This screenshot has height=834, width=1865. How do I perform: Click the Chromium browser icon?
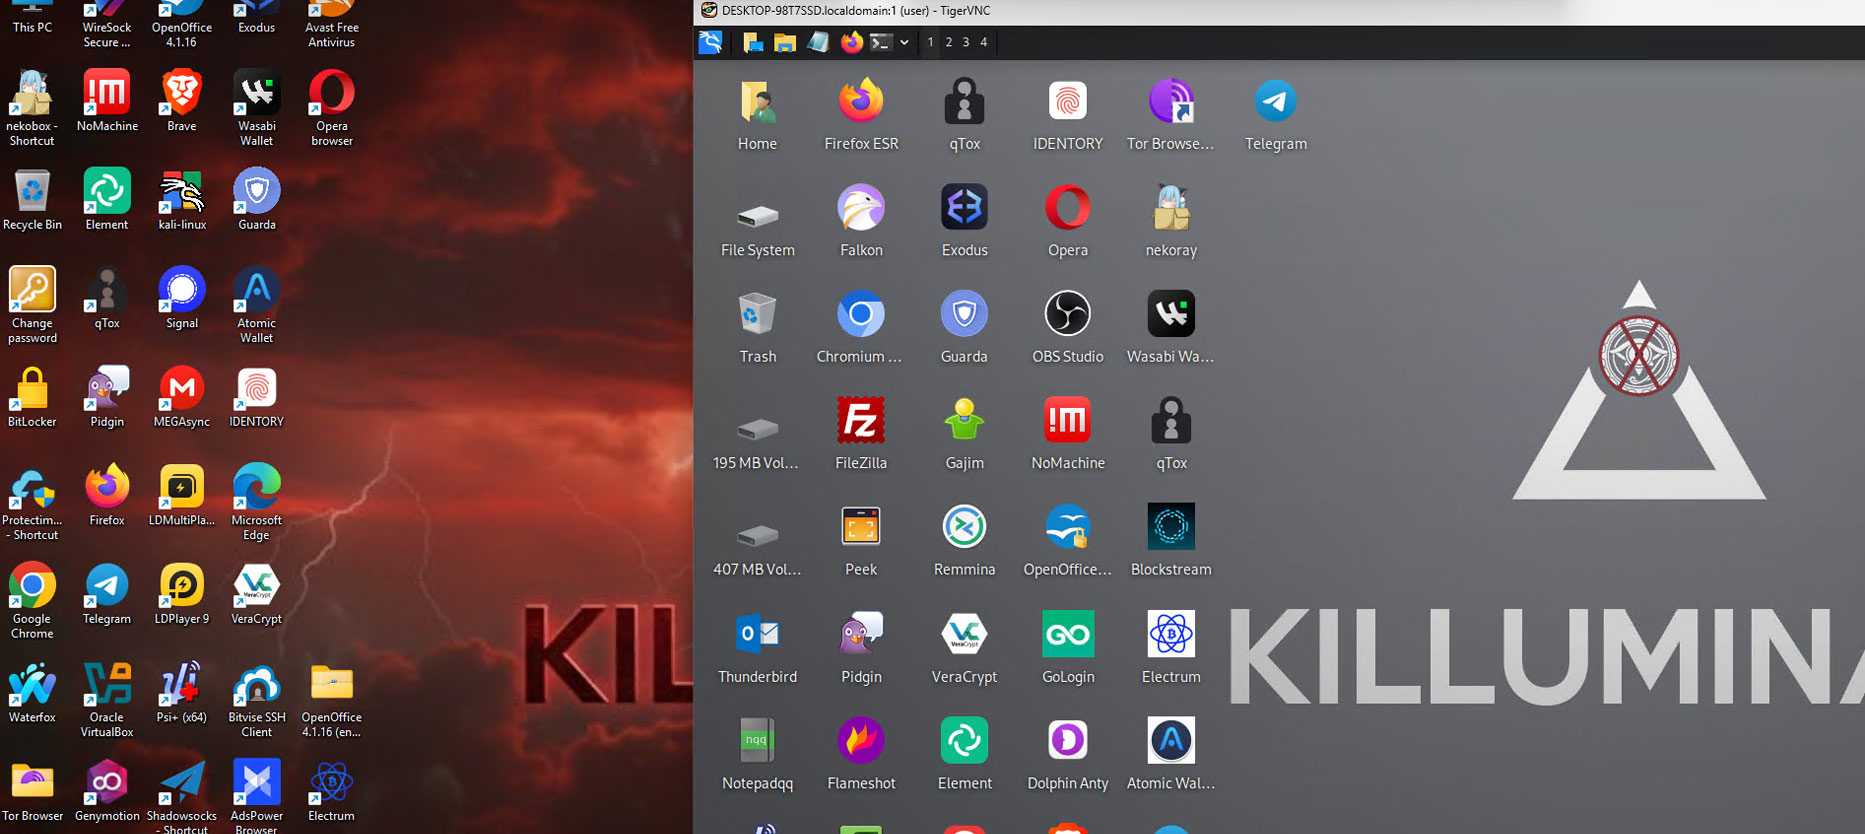click(x=861, y=327)
